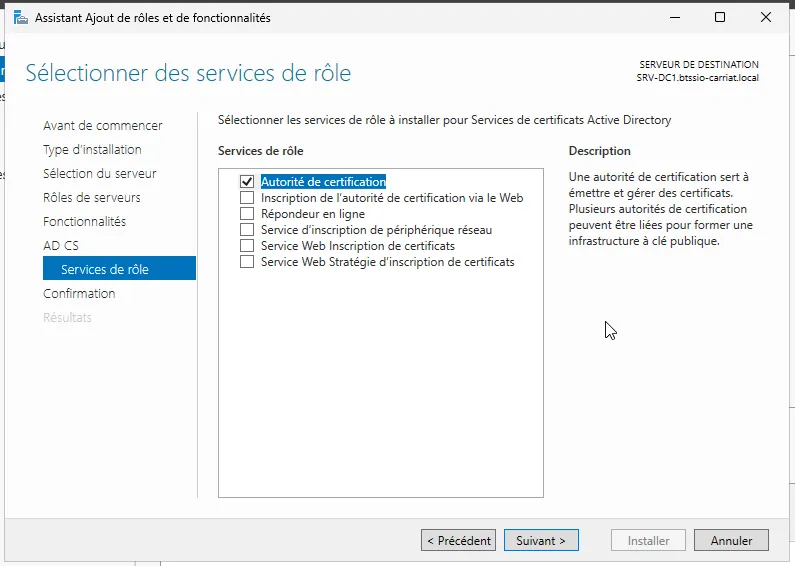Click the Suivant button
The image size is (795, 566).
point(541,541)
